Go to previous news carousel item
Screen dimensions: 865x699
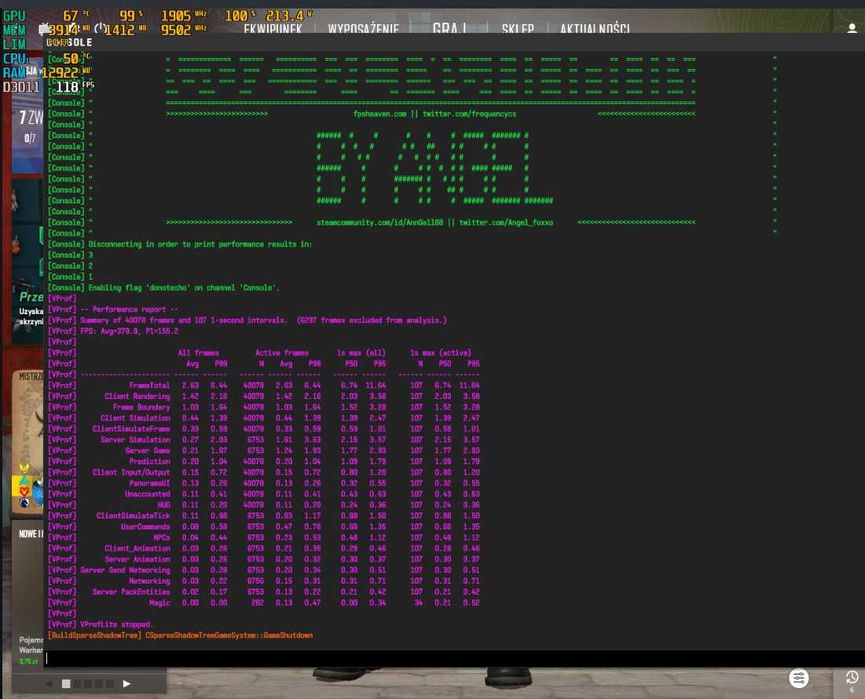click(x=49, y=684)
